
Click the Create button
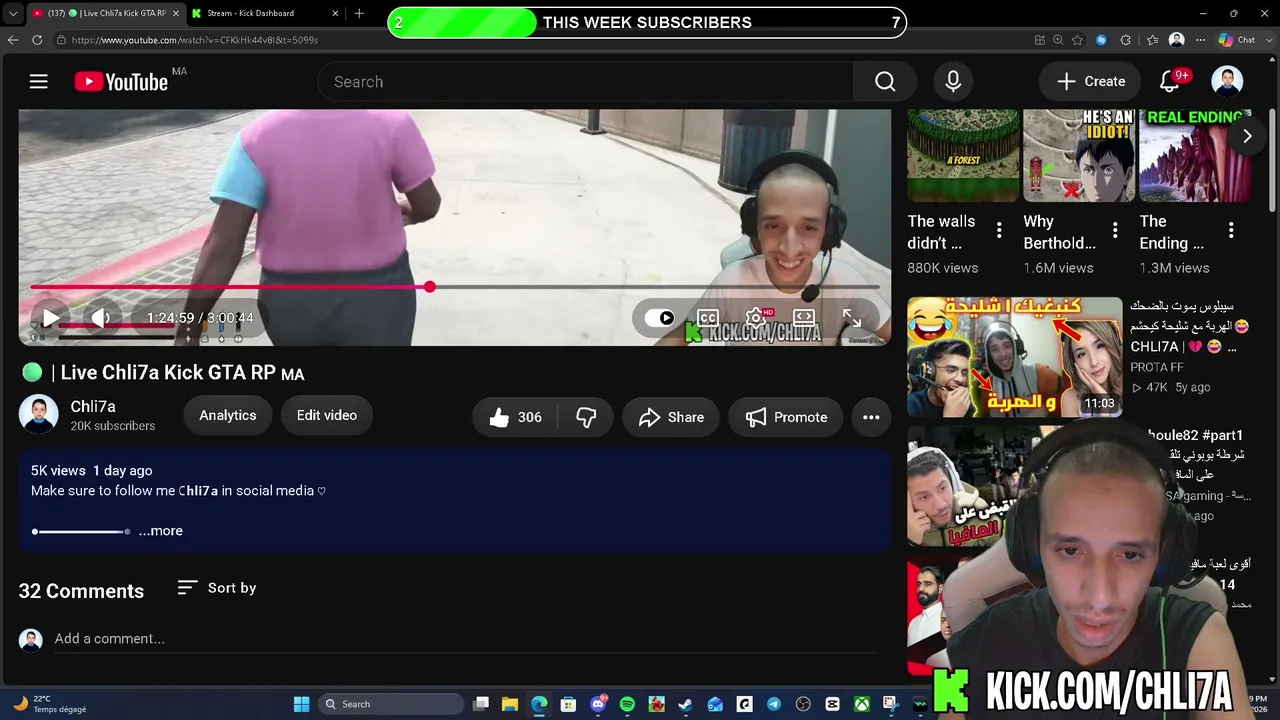click(1091, 82)
